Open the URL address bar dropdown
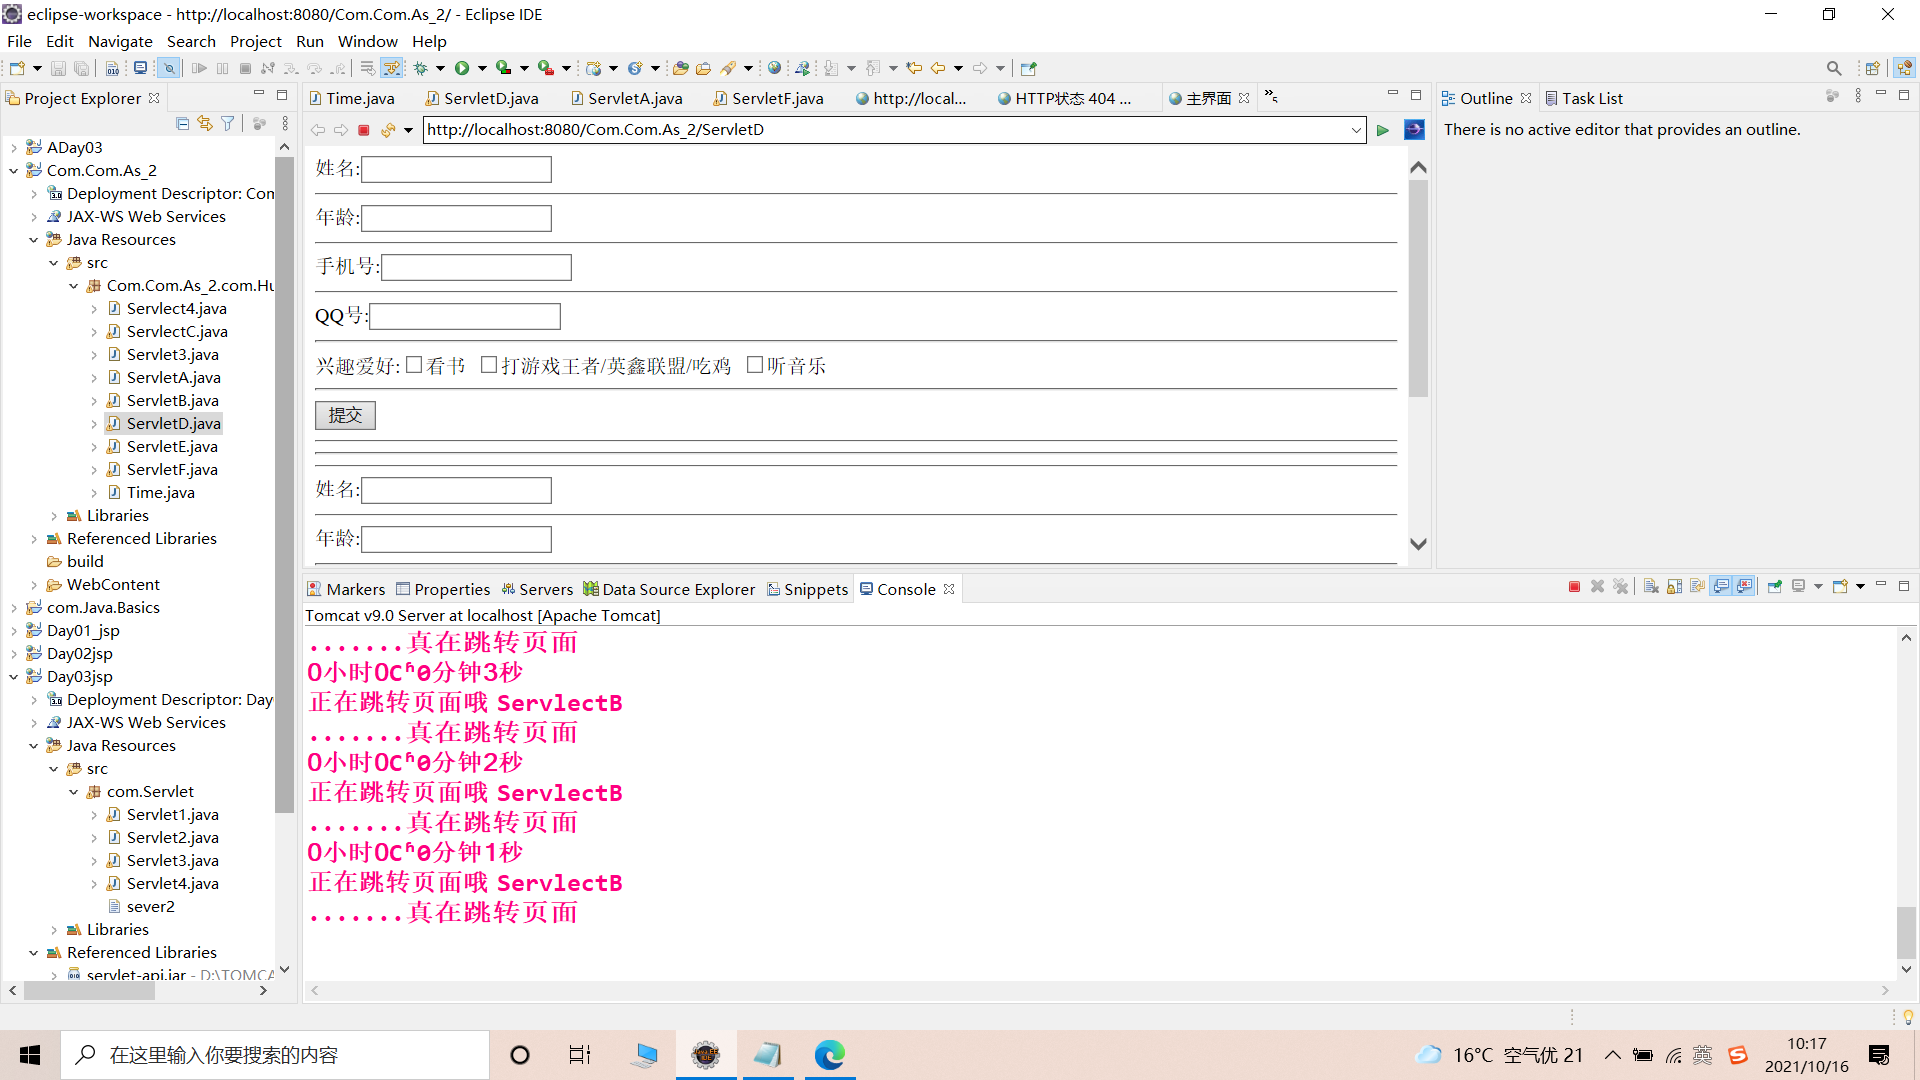This screenshot has width=1920, height=1080. 1356,130
